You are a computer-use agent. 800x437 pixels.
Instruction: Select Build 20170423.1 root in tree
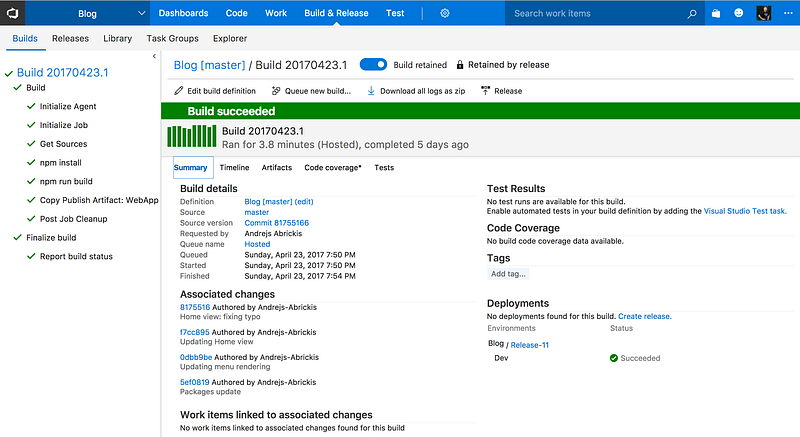point(62,72)
